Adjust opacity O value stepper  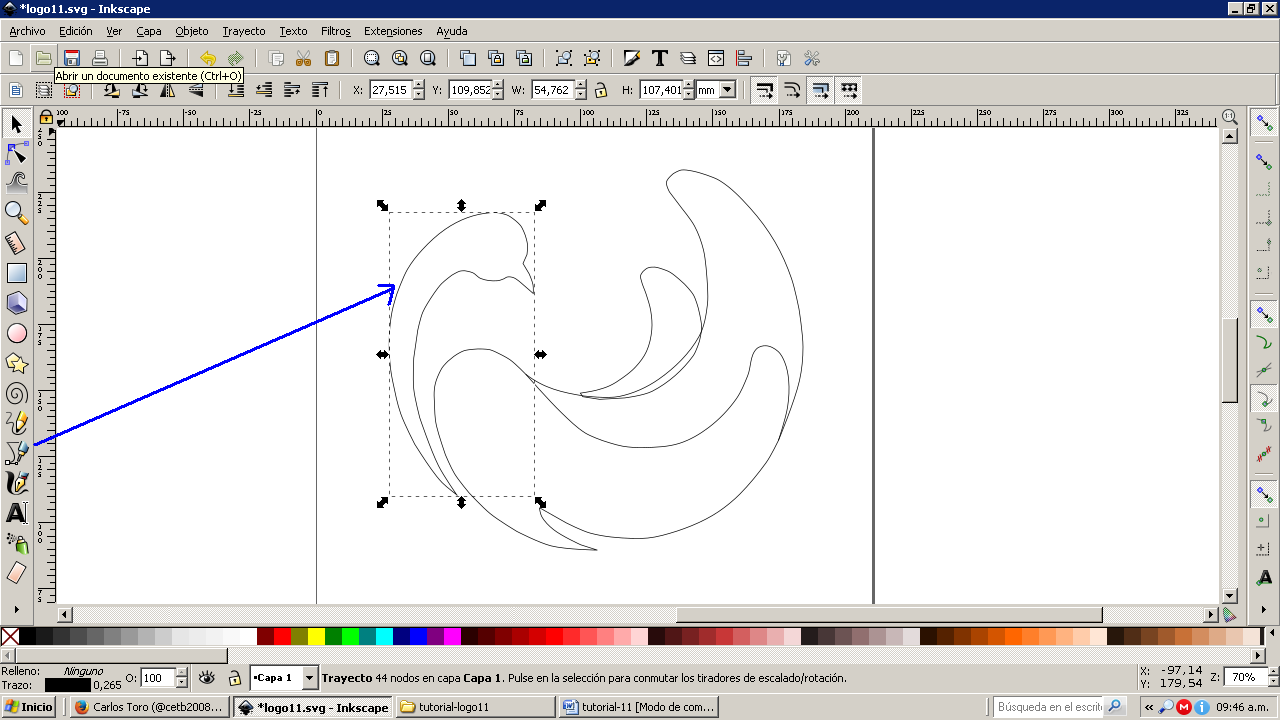(x=181, y=678)
